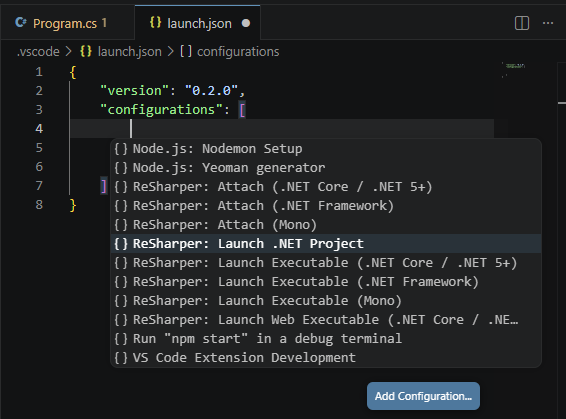Viewport: 566px width, 419px height.
Task: Click the "version" key in the code
Action: pyautogui.click(x=134, y=91)
